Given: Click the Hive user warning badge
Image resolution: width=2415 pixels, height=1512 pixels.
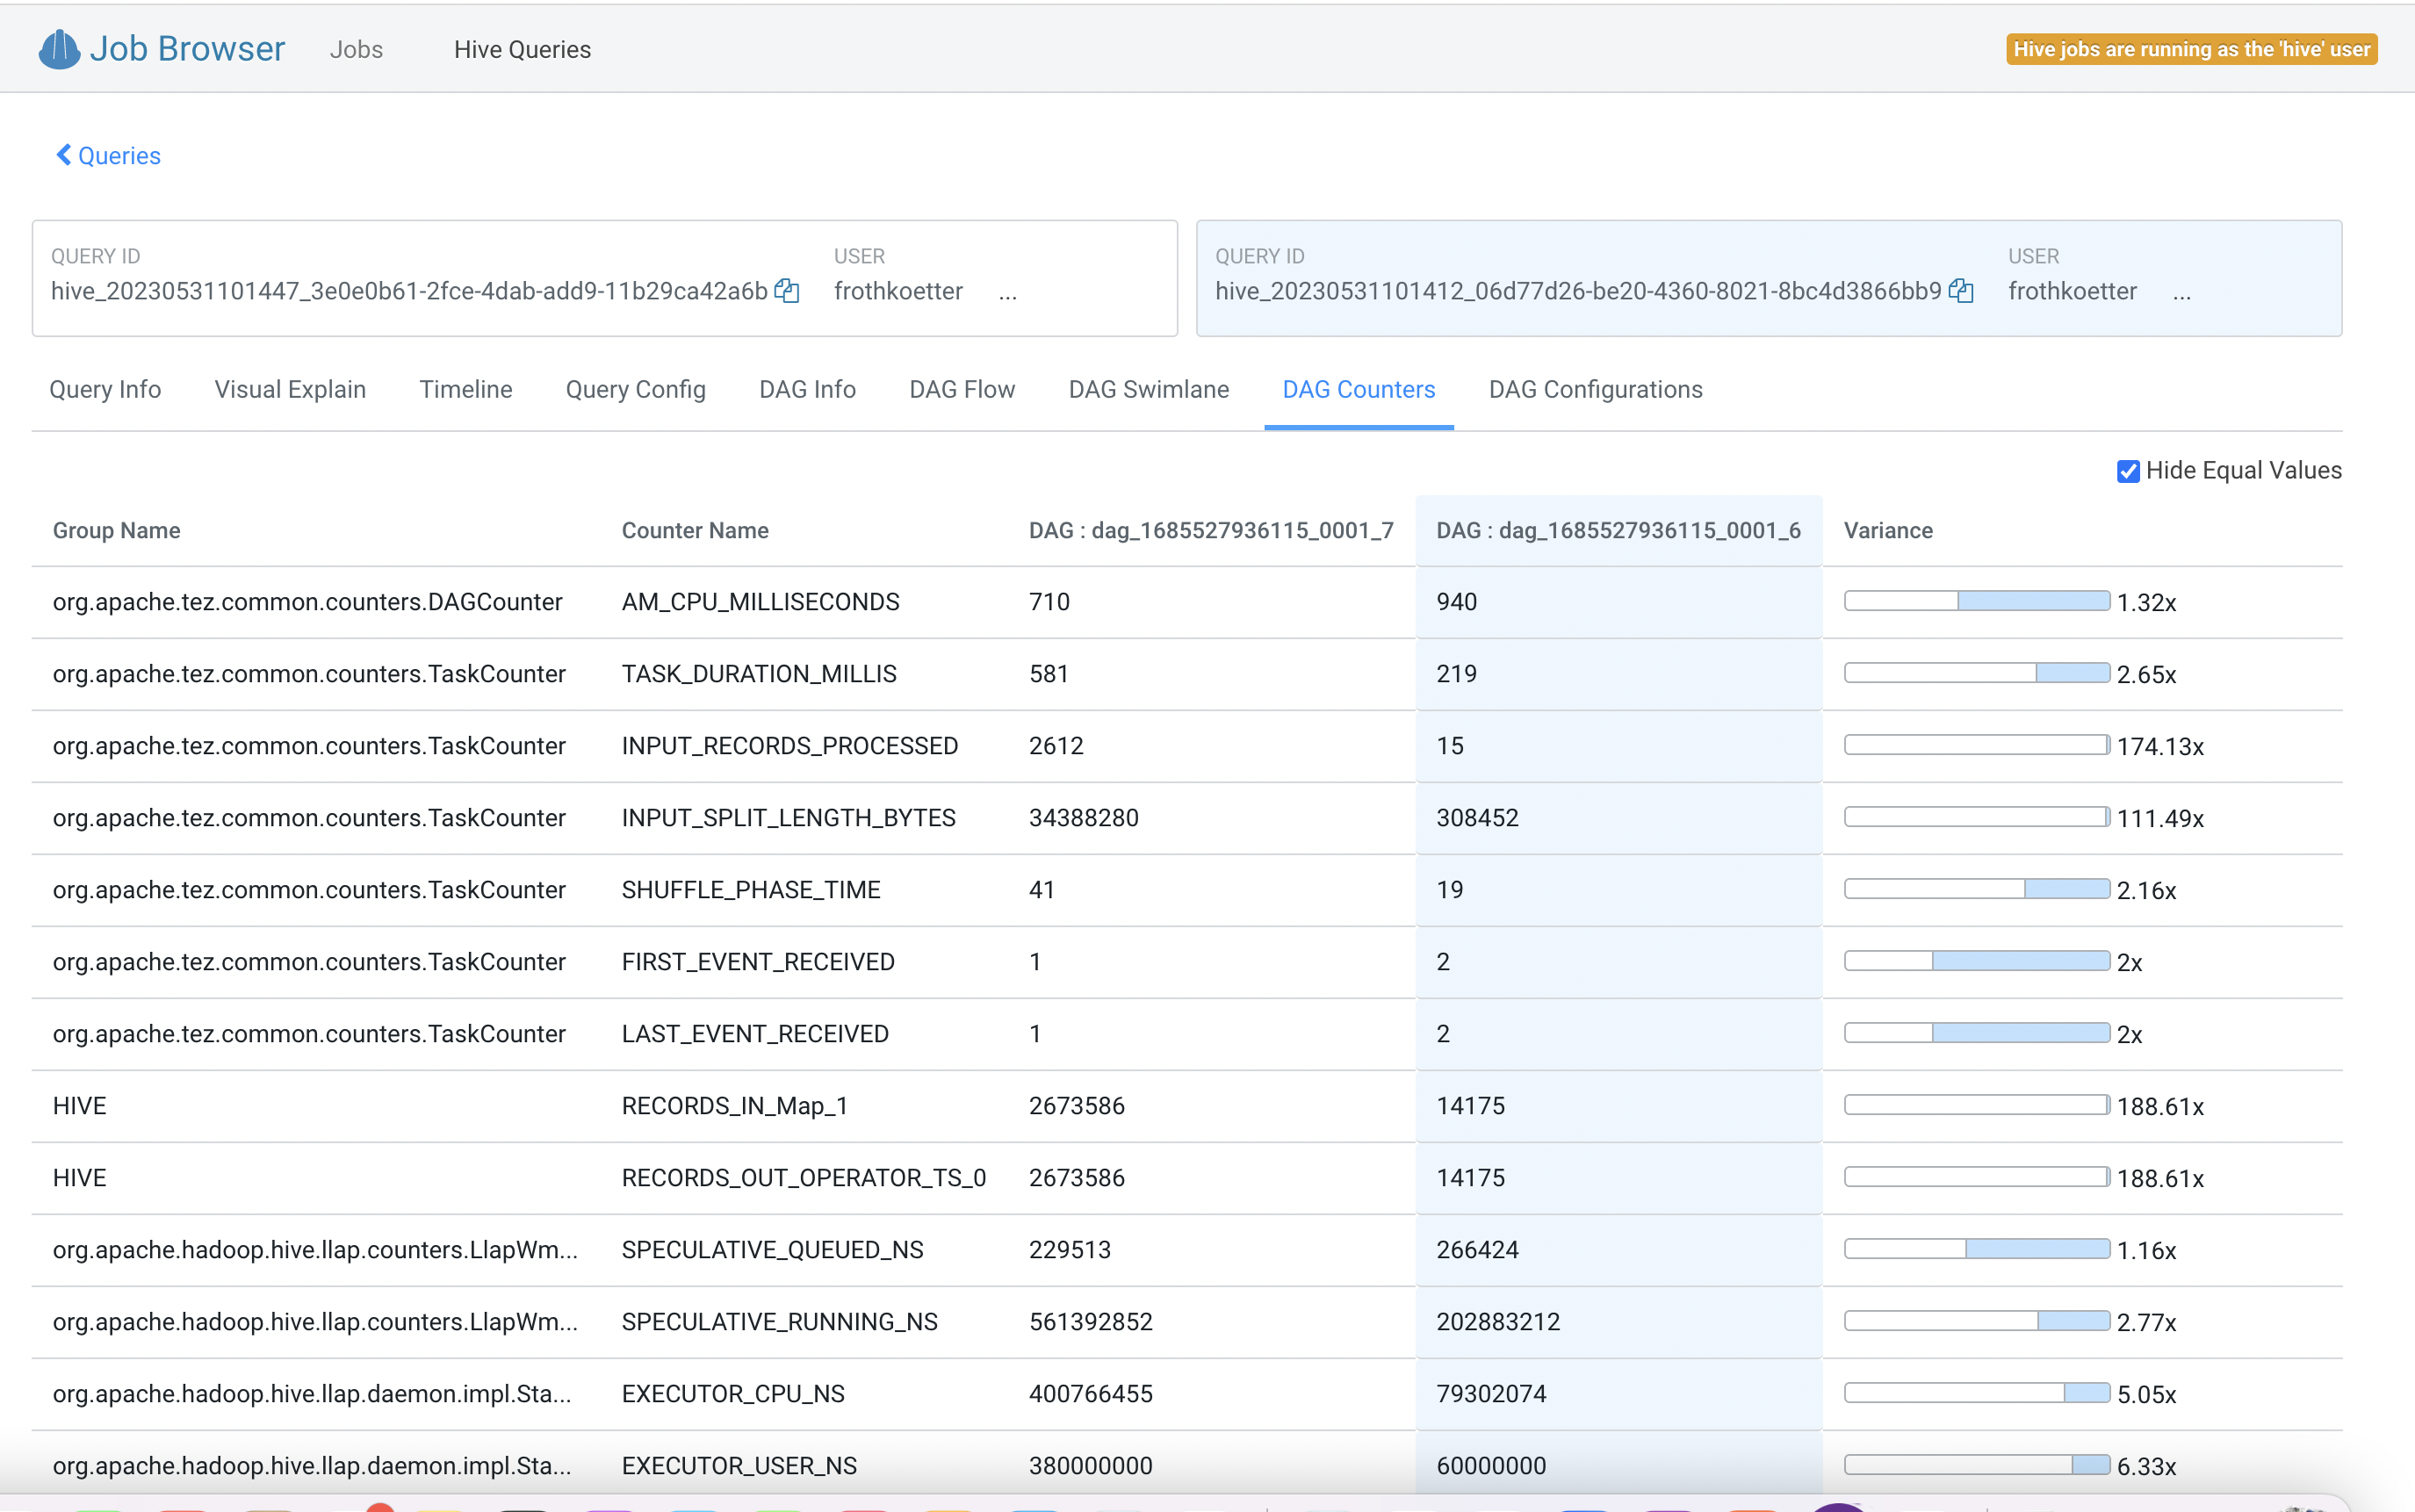Looking at the screenshot, I should pos(2190,49).
